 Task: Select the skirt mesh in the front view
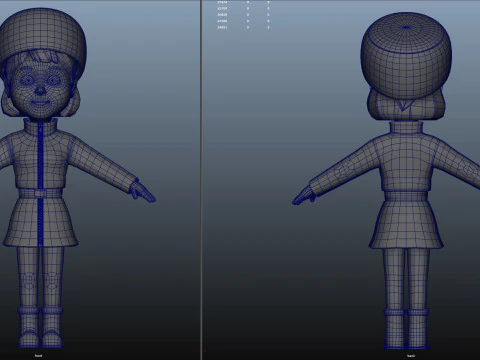pos(40,222)
